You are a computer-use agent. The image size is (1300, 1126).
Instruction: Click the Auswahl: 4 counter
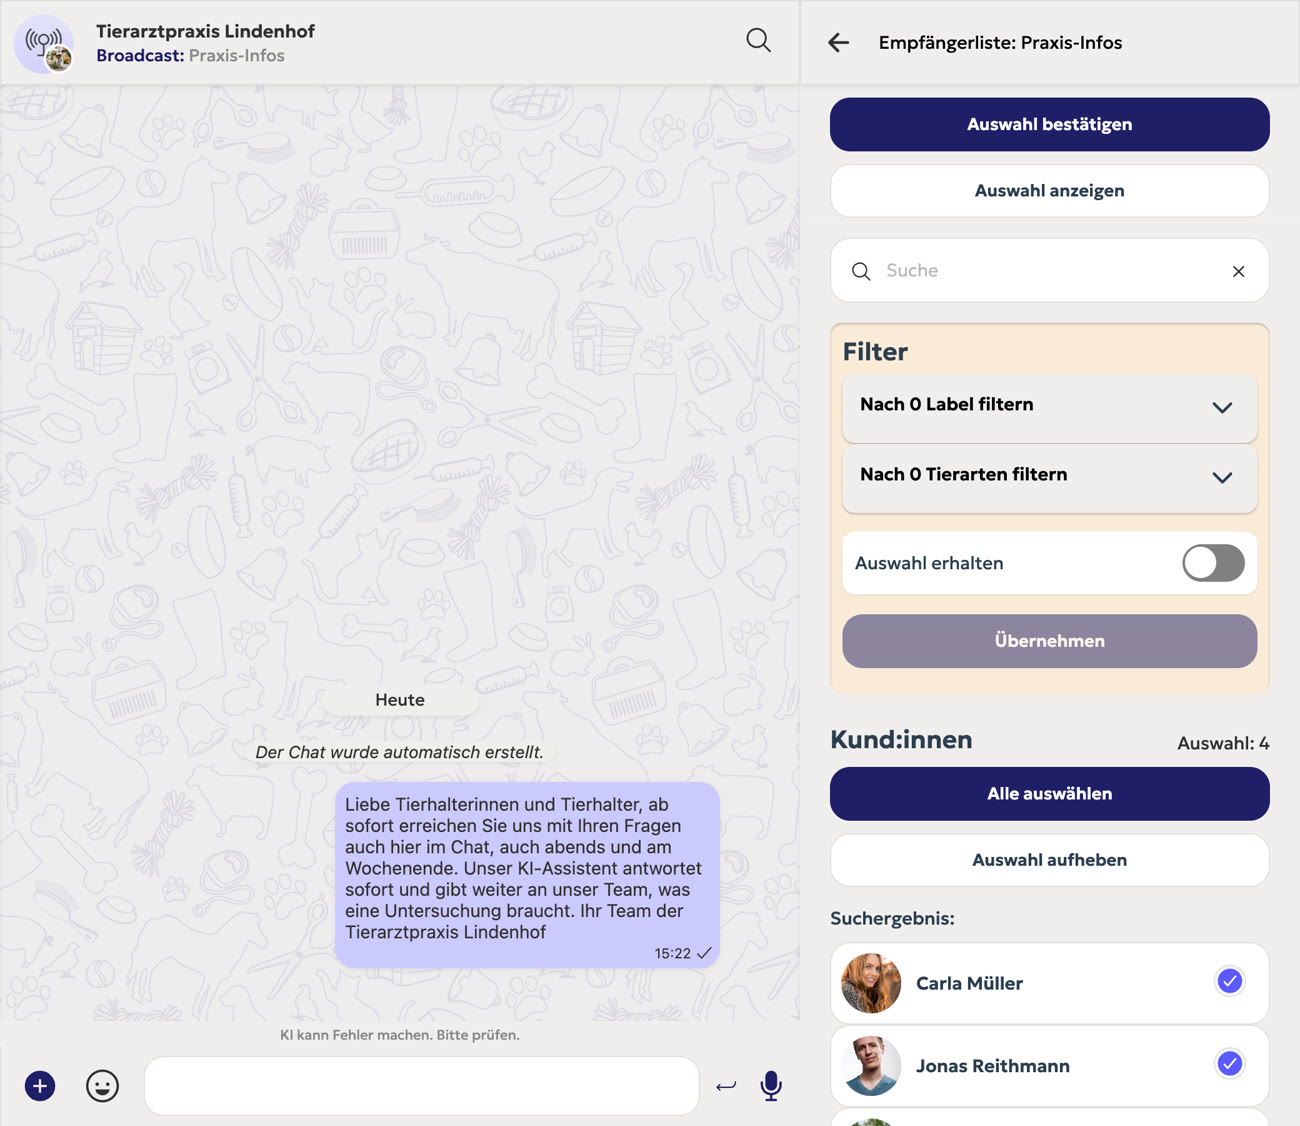pyautogui.click(x=1223, y=743)
